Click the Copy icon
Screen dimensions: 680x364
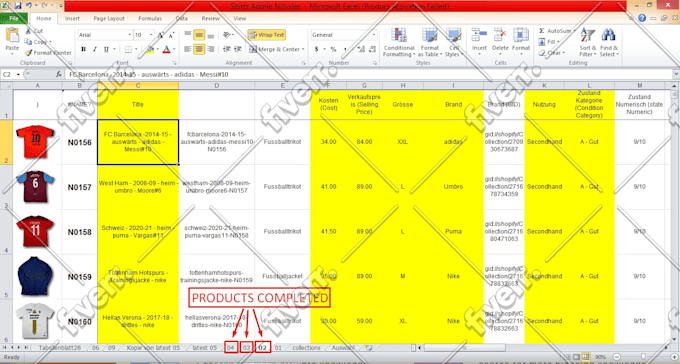[29, 42]
